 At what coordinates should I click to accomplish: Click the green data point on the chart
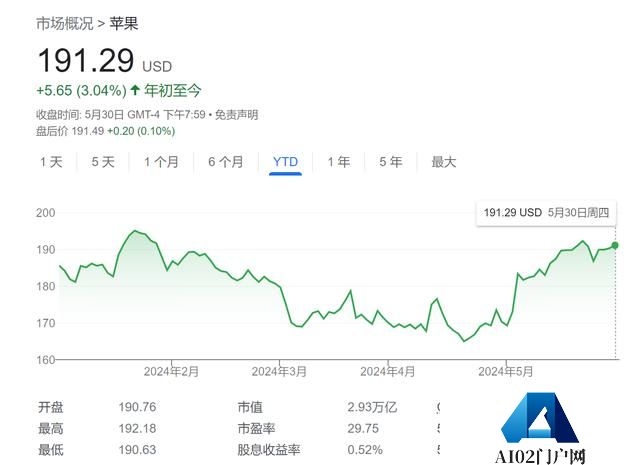click(x=615, y=245)
